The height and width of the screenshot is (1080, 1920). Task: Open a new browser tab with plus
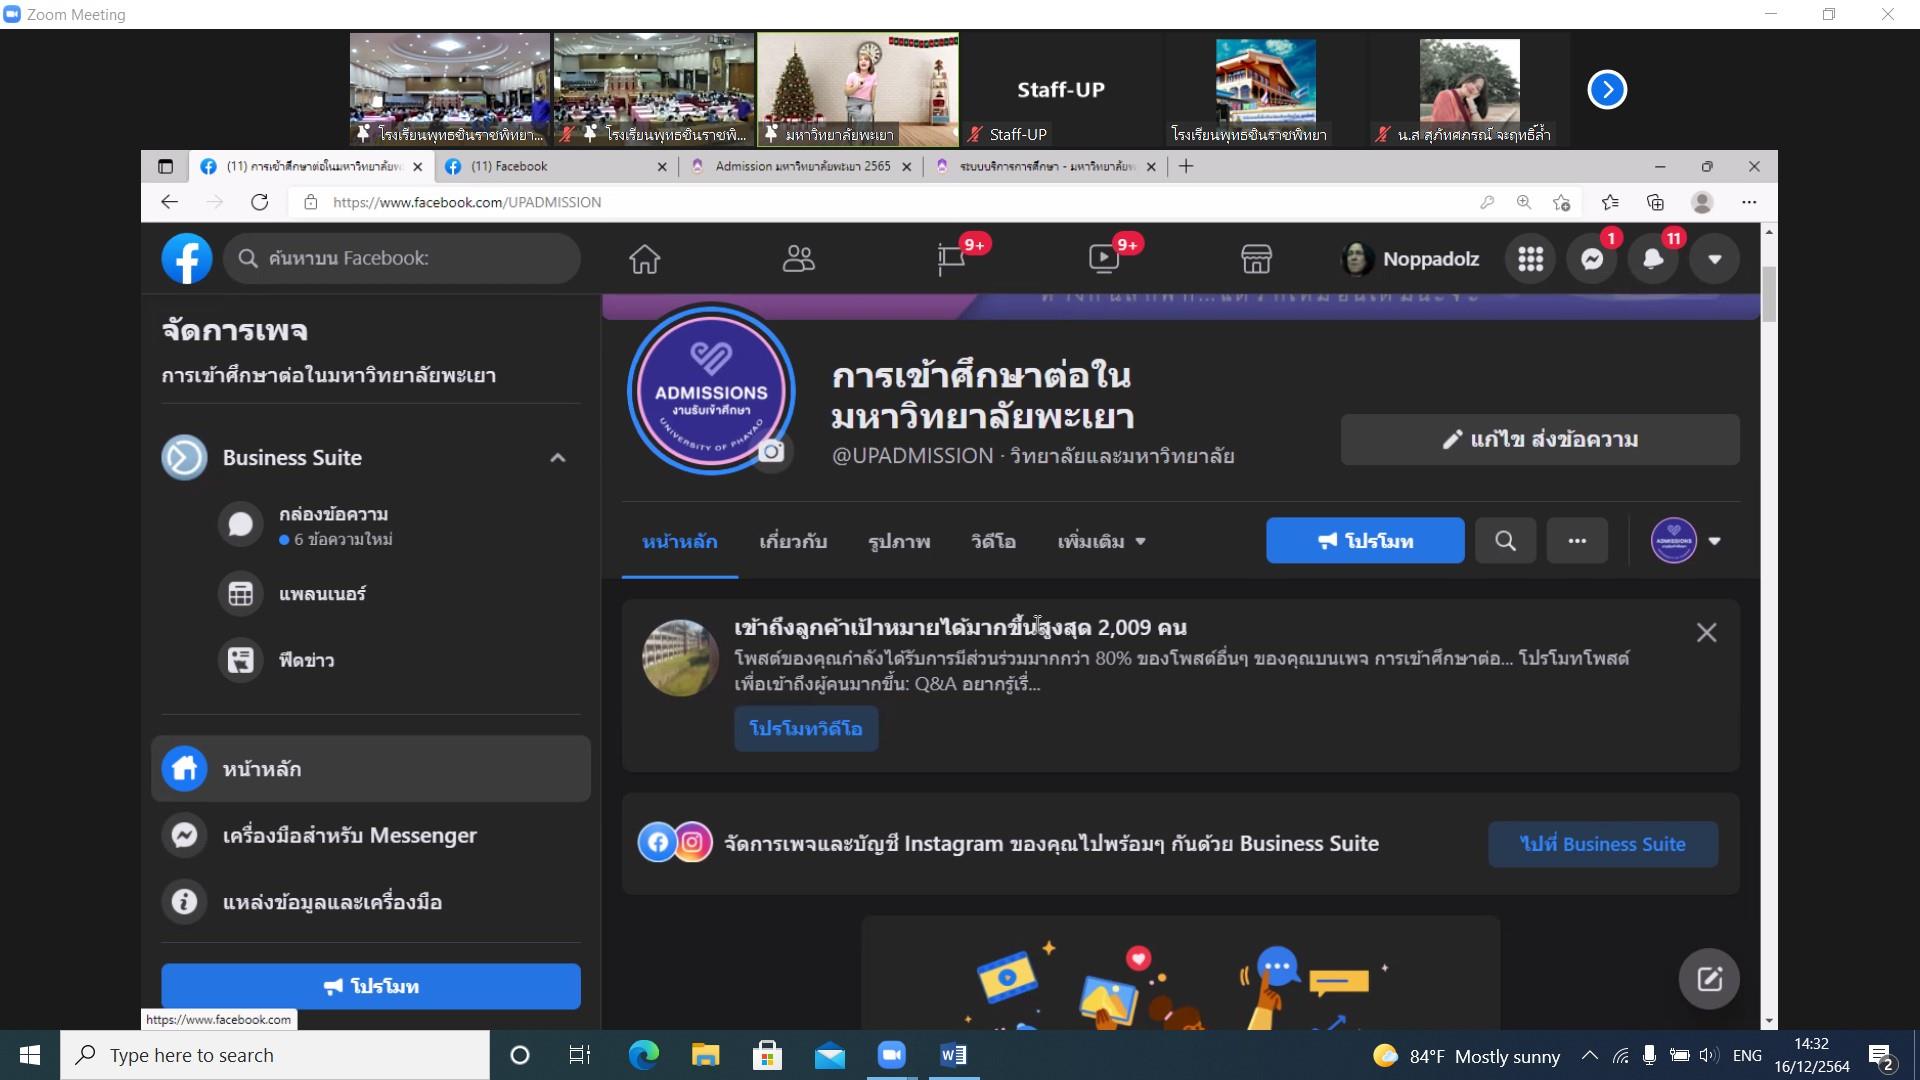click(x=1186, y=166)
